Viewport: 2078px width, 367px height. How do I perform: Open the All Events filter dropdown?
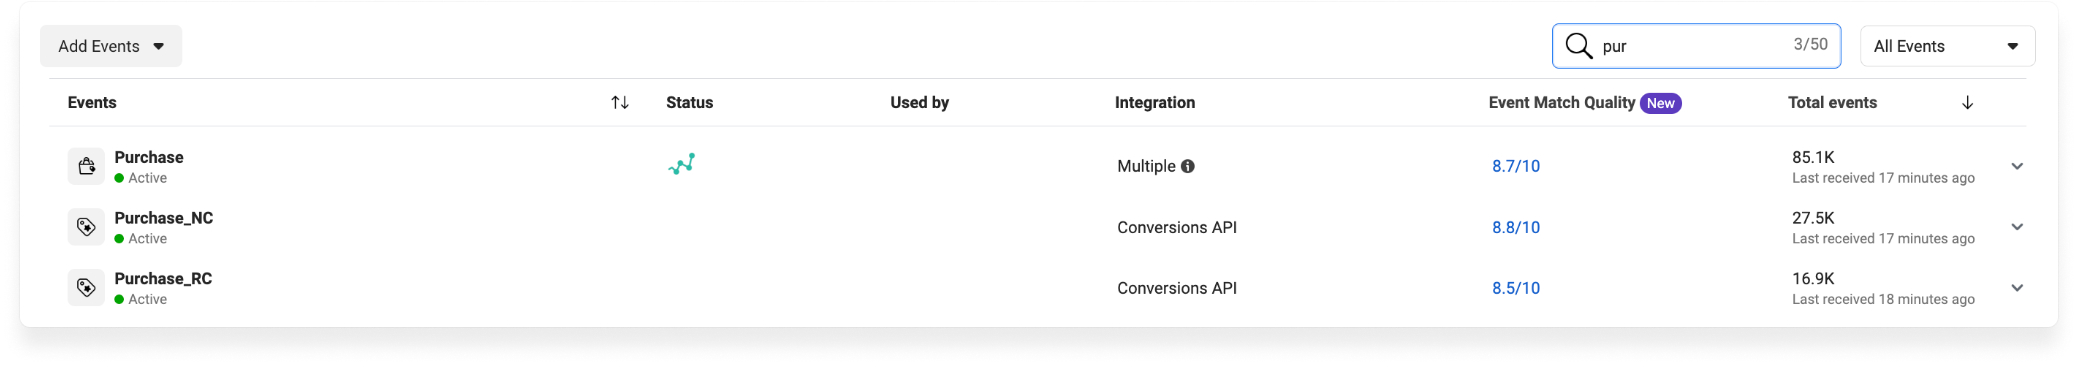pos(1947,46)
